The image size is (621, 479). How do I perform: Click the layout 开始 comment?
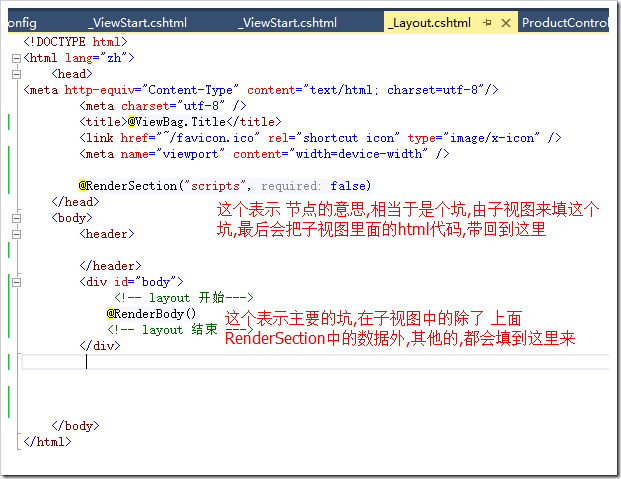184,298
